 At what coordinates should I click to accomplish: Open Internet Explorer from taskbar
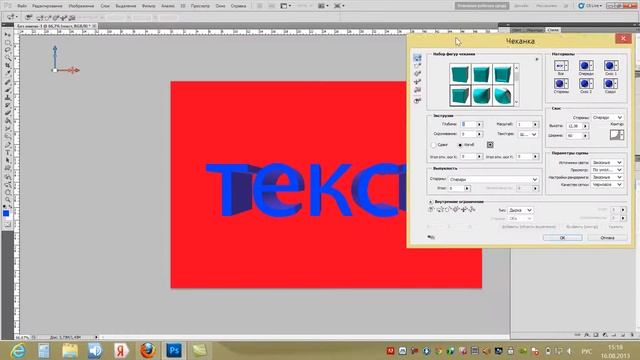pyautogui.click(x=18, y=351)
